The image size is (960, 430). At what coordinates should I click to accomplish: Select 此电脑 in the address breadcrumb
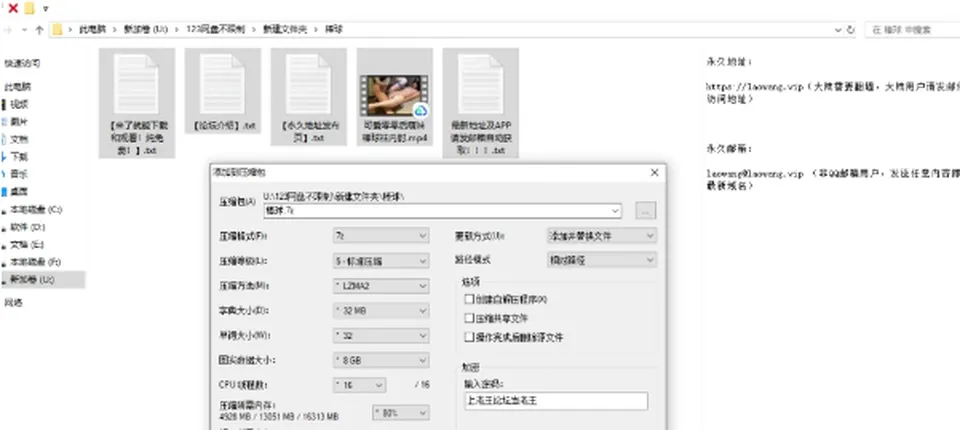tap(92, 29)
